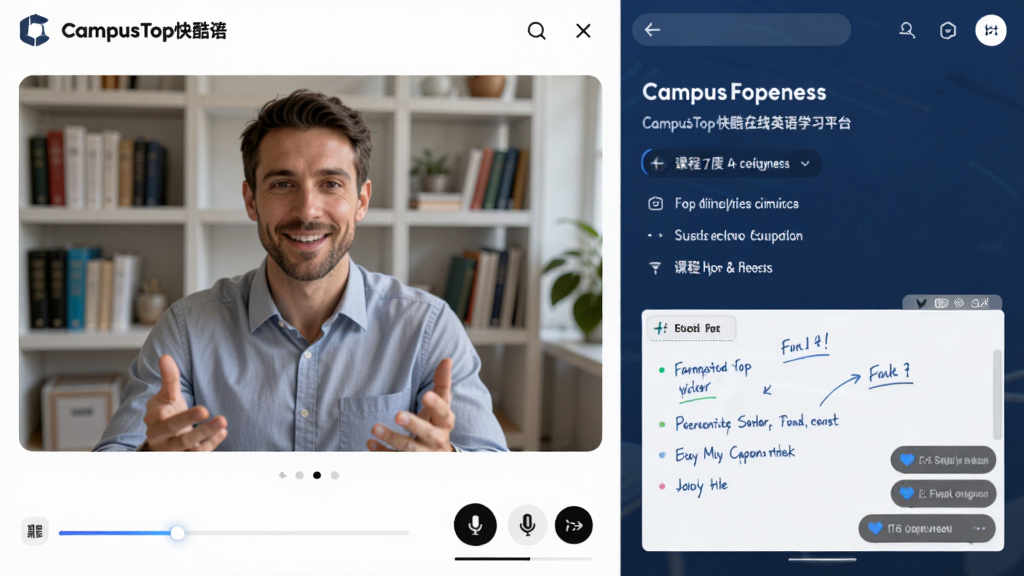Click the arrows icon beside 'Suede' row
1024x576 pixels.
point(655,235)
